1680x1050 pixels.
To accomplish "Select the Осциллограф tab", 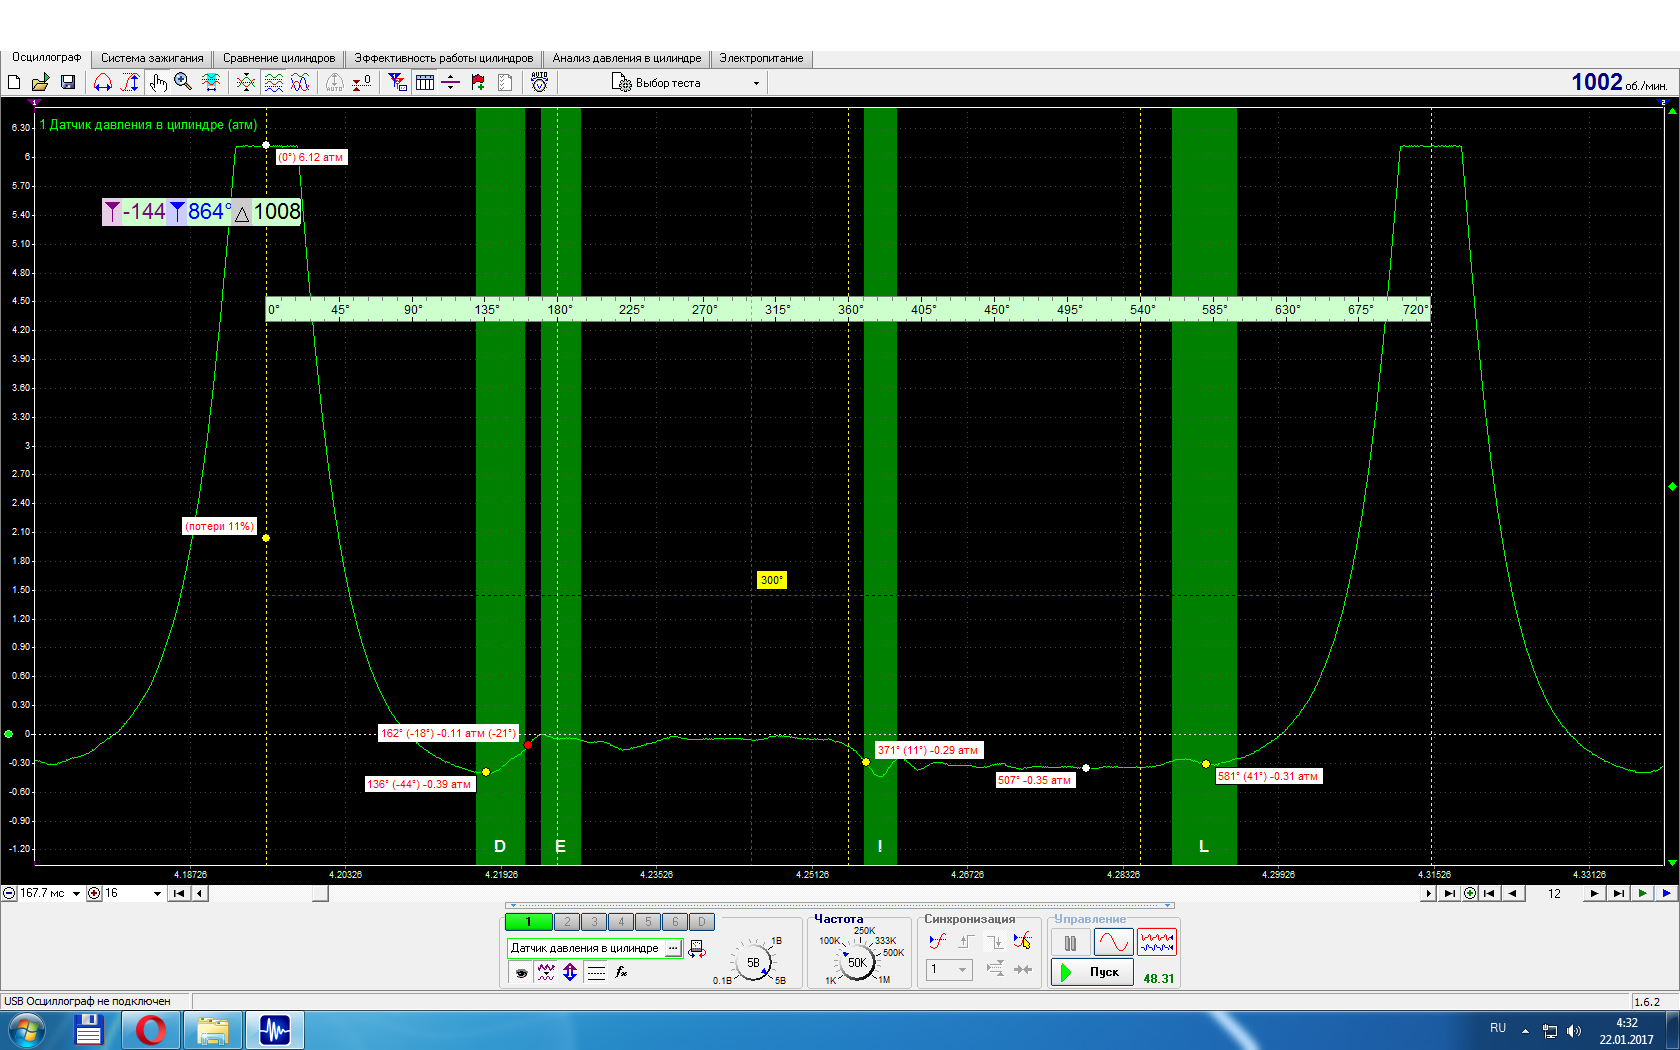I will click(x=46, y=57).
